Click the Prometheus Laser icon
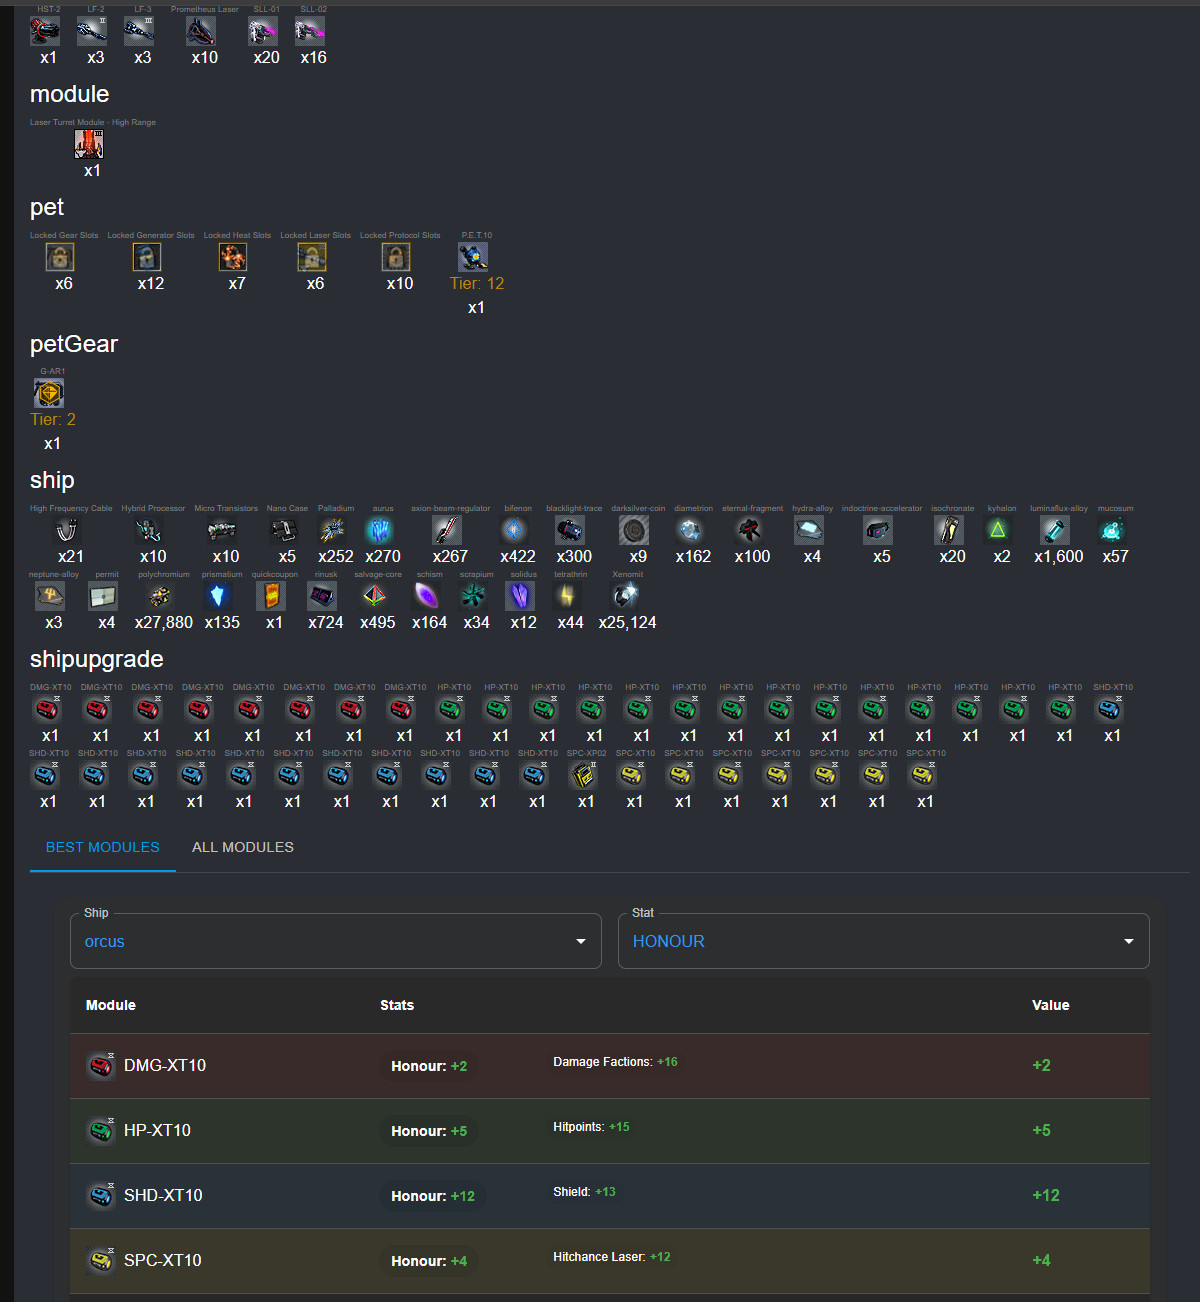Viewport: 1200px width, 1302px height. [x=201, y=31]
